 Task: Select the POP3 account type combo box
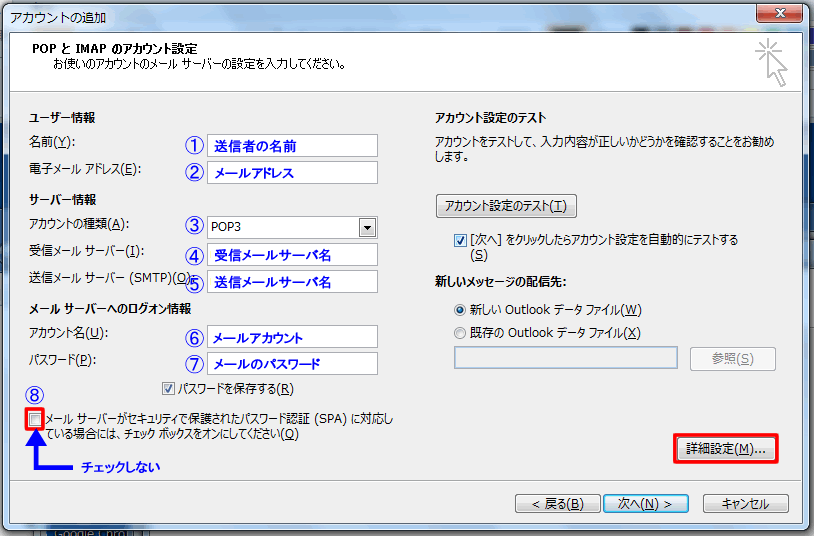tap(292, 227)
